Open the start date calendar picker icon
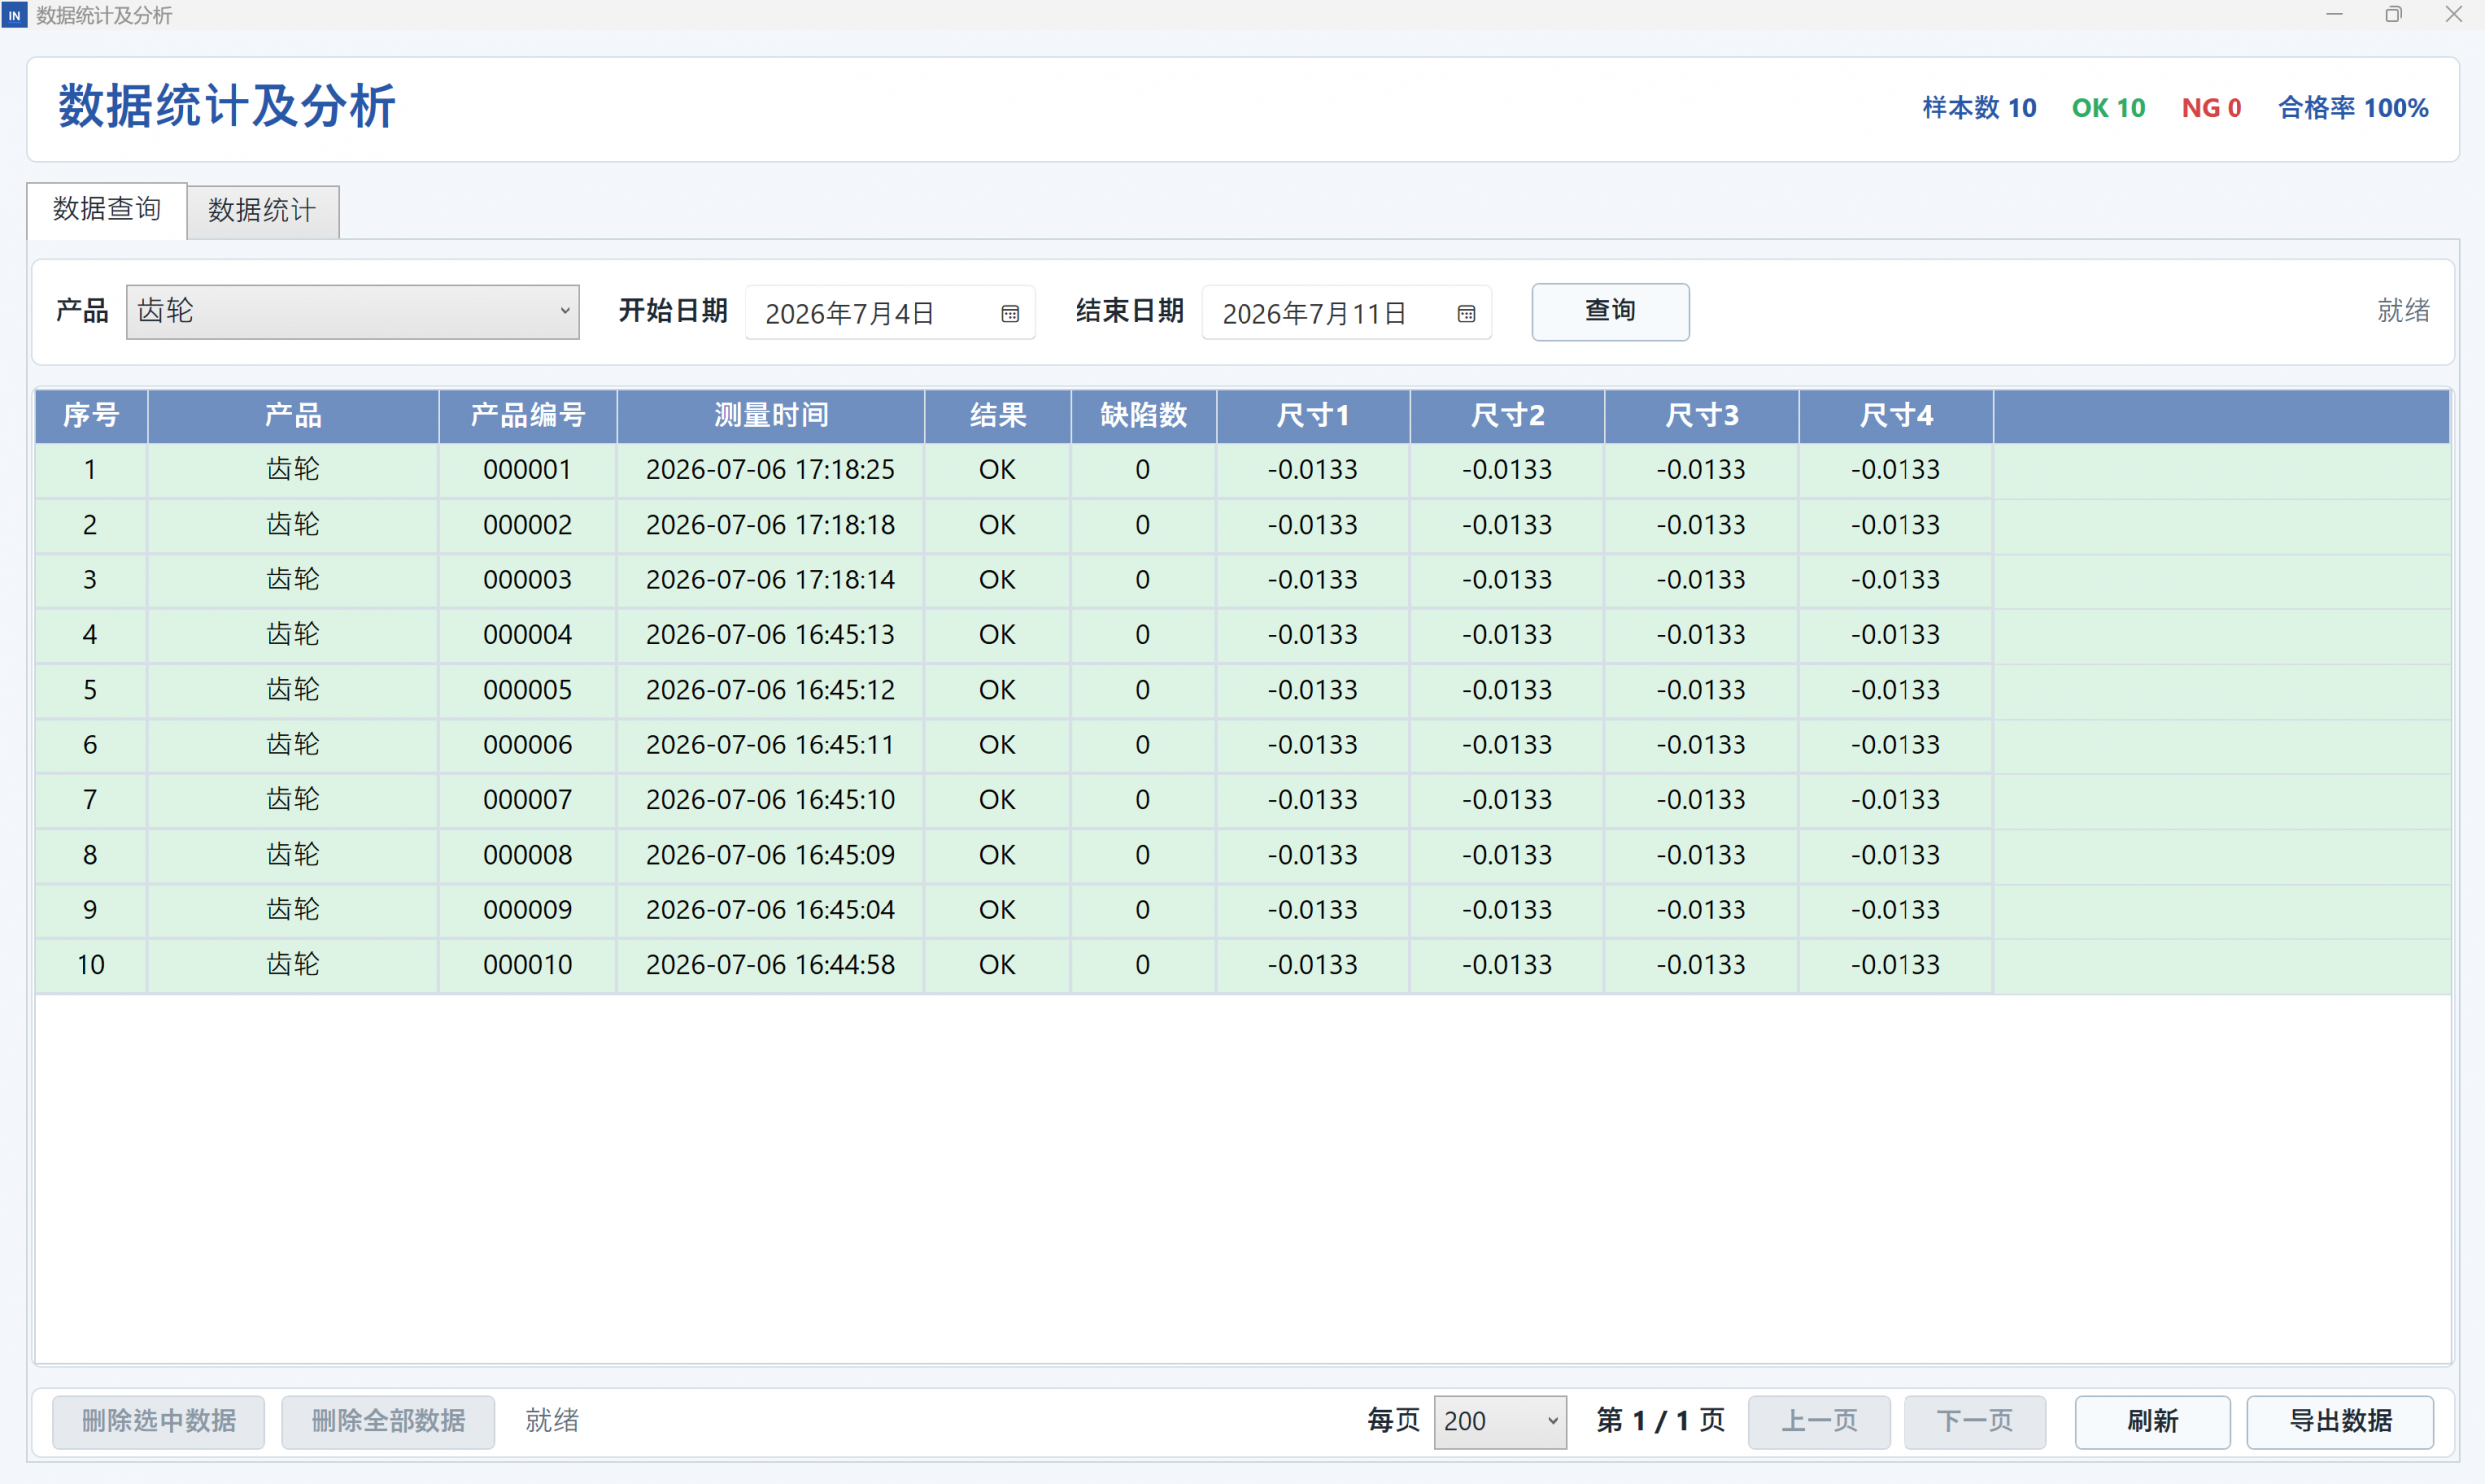 (x=1009, y=314)
